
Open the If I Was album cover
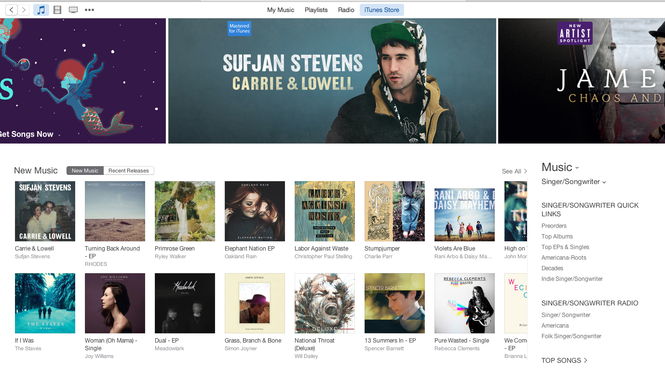(45, 303)
